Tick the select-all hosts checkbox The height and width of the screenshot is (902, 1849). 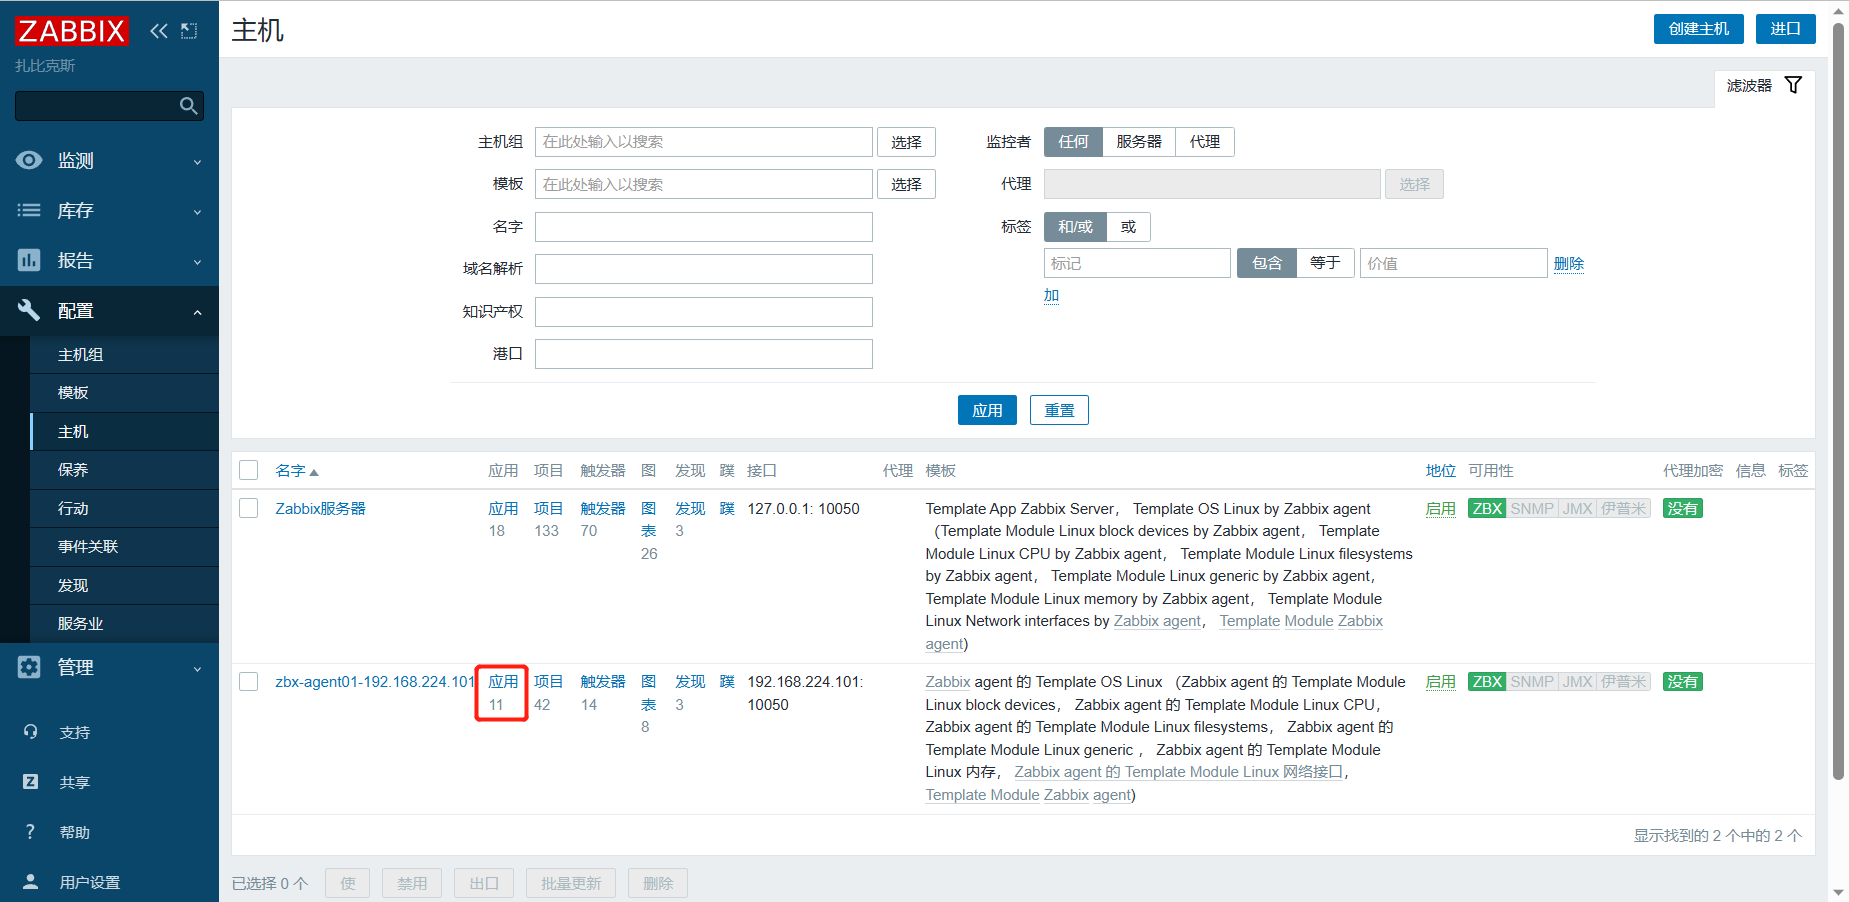(249, 470)
